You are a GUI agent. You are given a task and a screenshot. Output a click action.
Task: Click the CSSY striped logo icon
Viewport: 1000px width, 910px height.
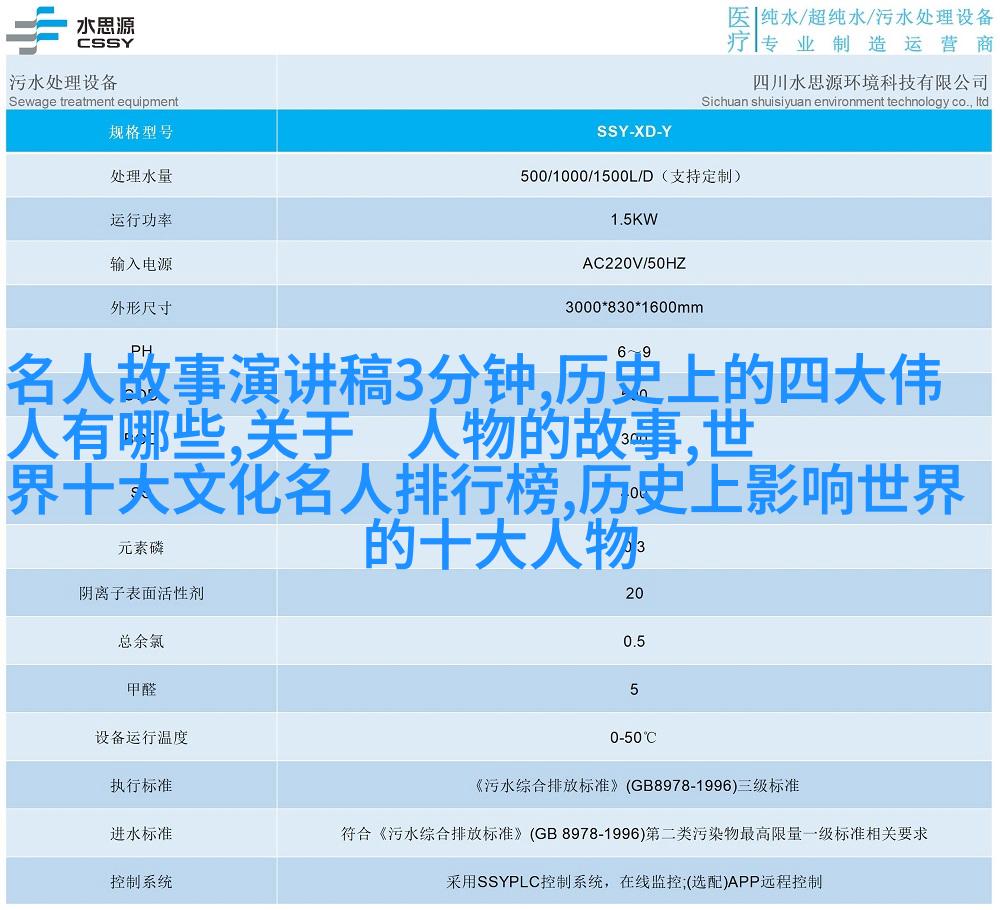pyautogui.click(x=36, y=30)
